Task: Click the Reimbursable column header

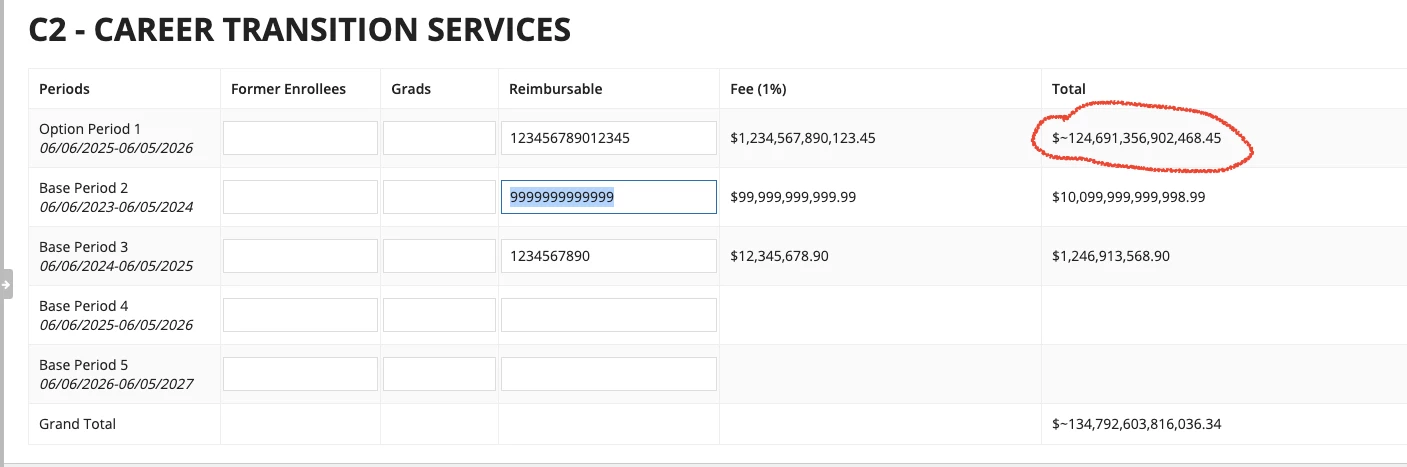Action: coord(556,89)
